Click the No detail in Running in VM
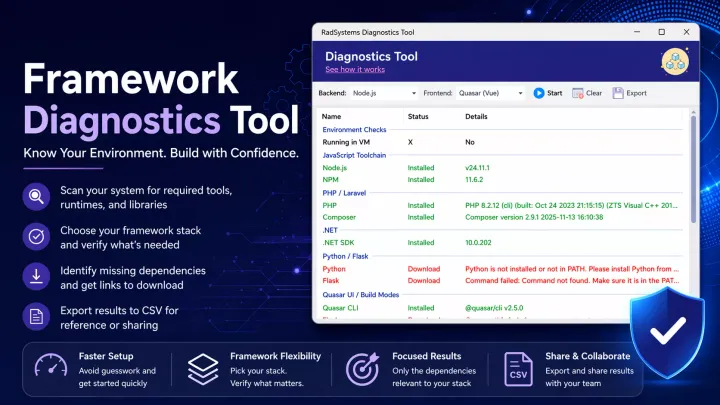The image size is (720, 405). point(470,142)
